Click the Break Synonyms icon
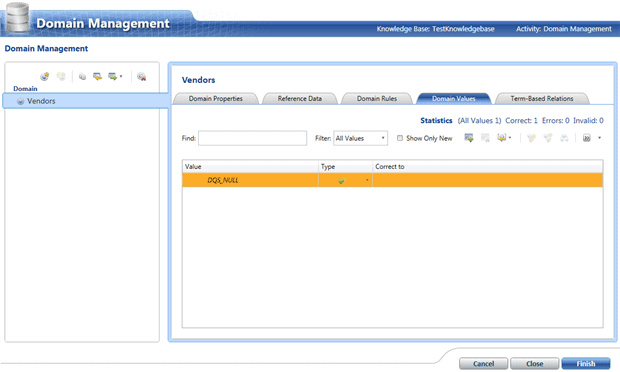Viewport: 620px width, 372px height. pyautogui.click(x=548, y=138)
